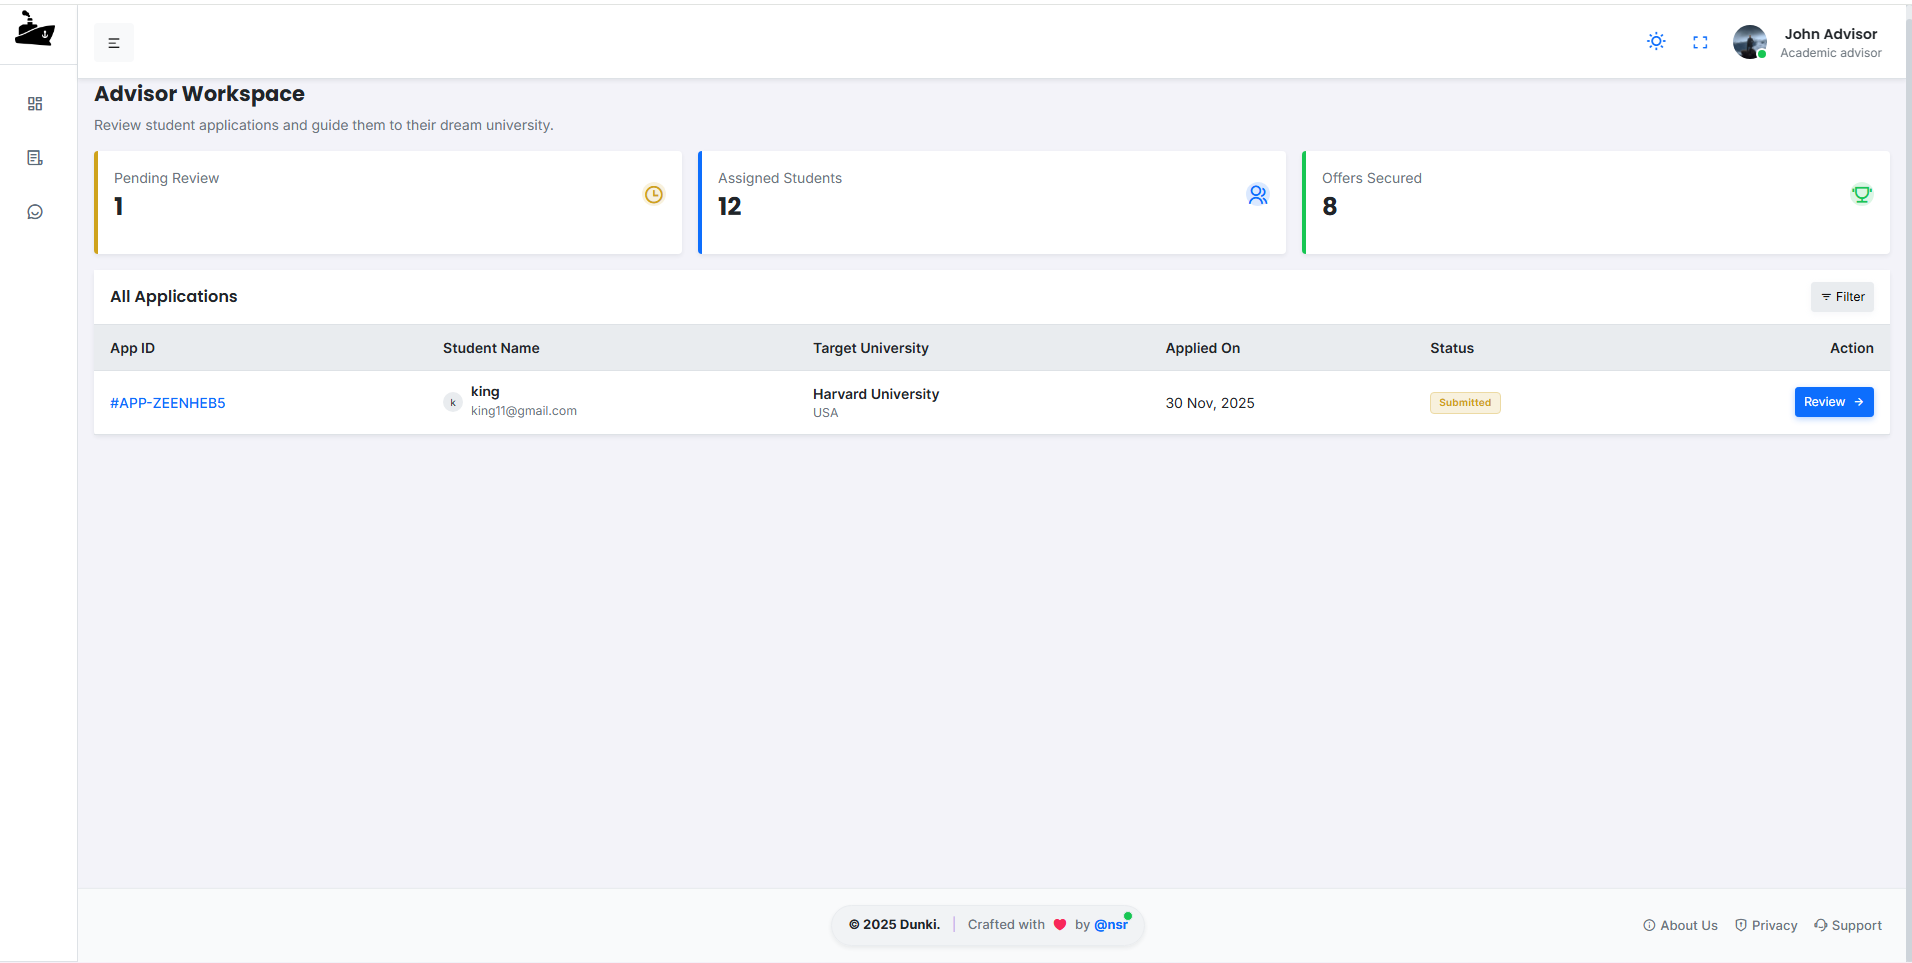1912x963 pixels.
Task: Open the dashboard grid icon in sidebar
Action: (35, 104)
